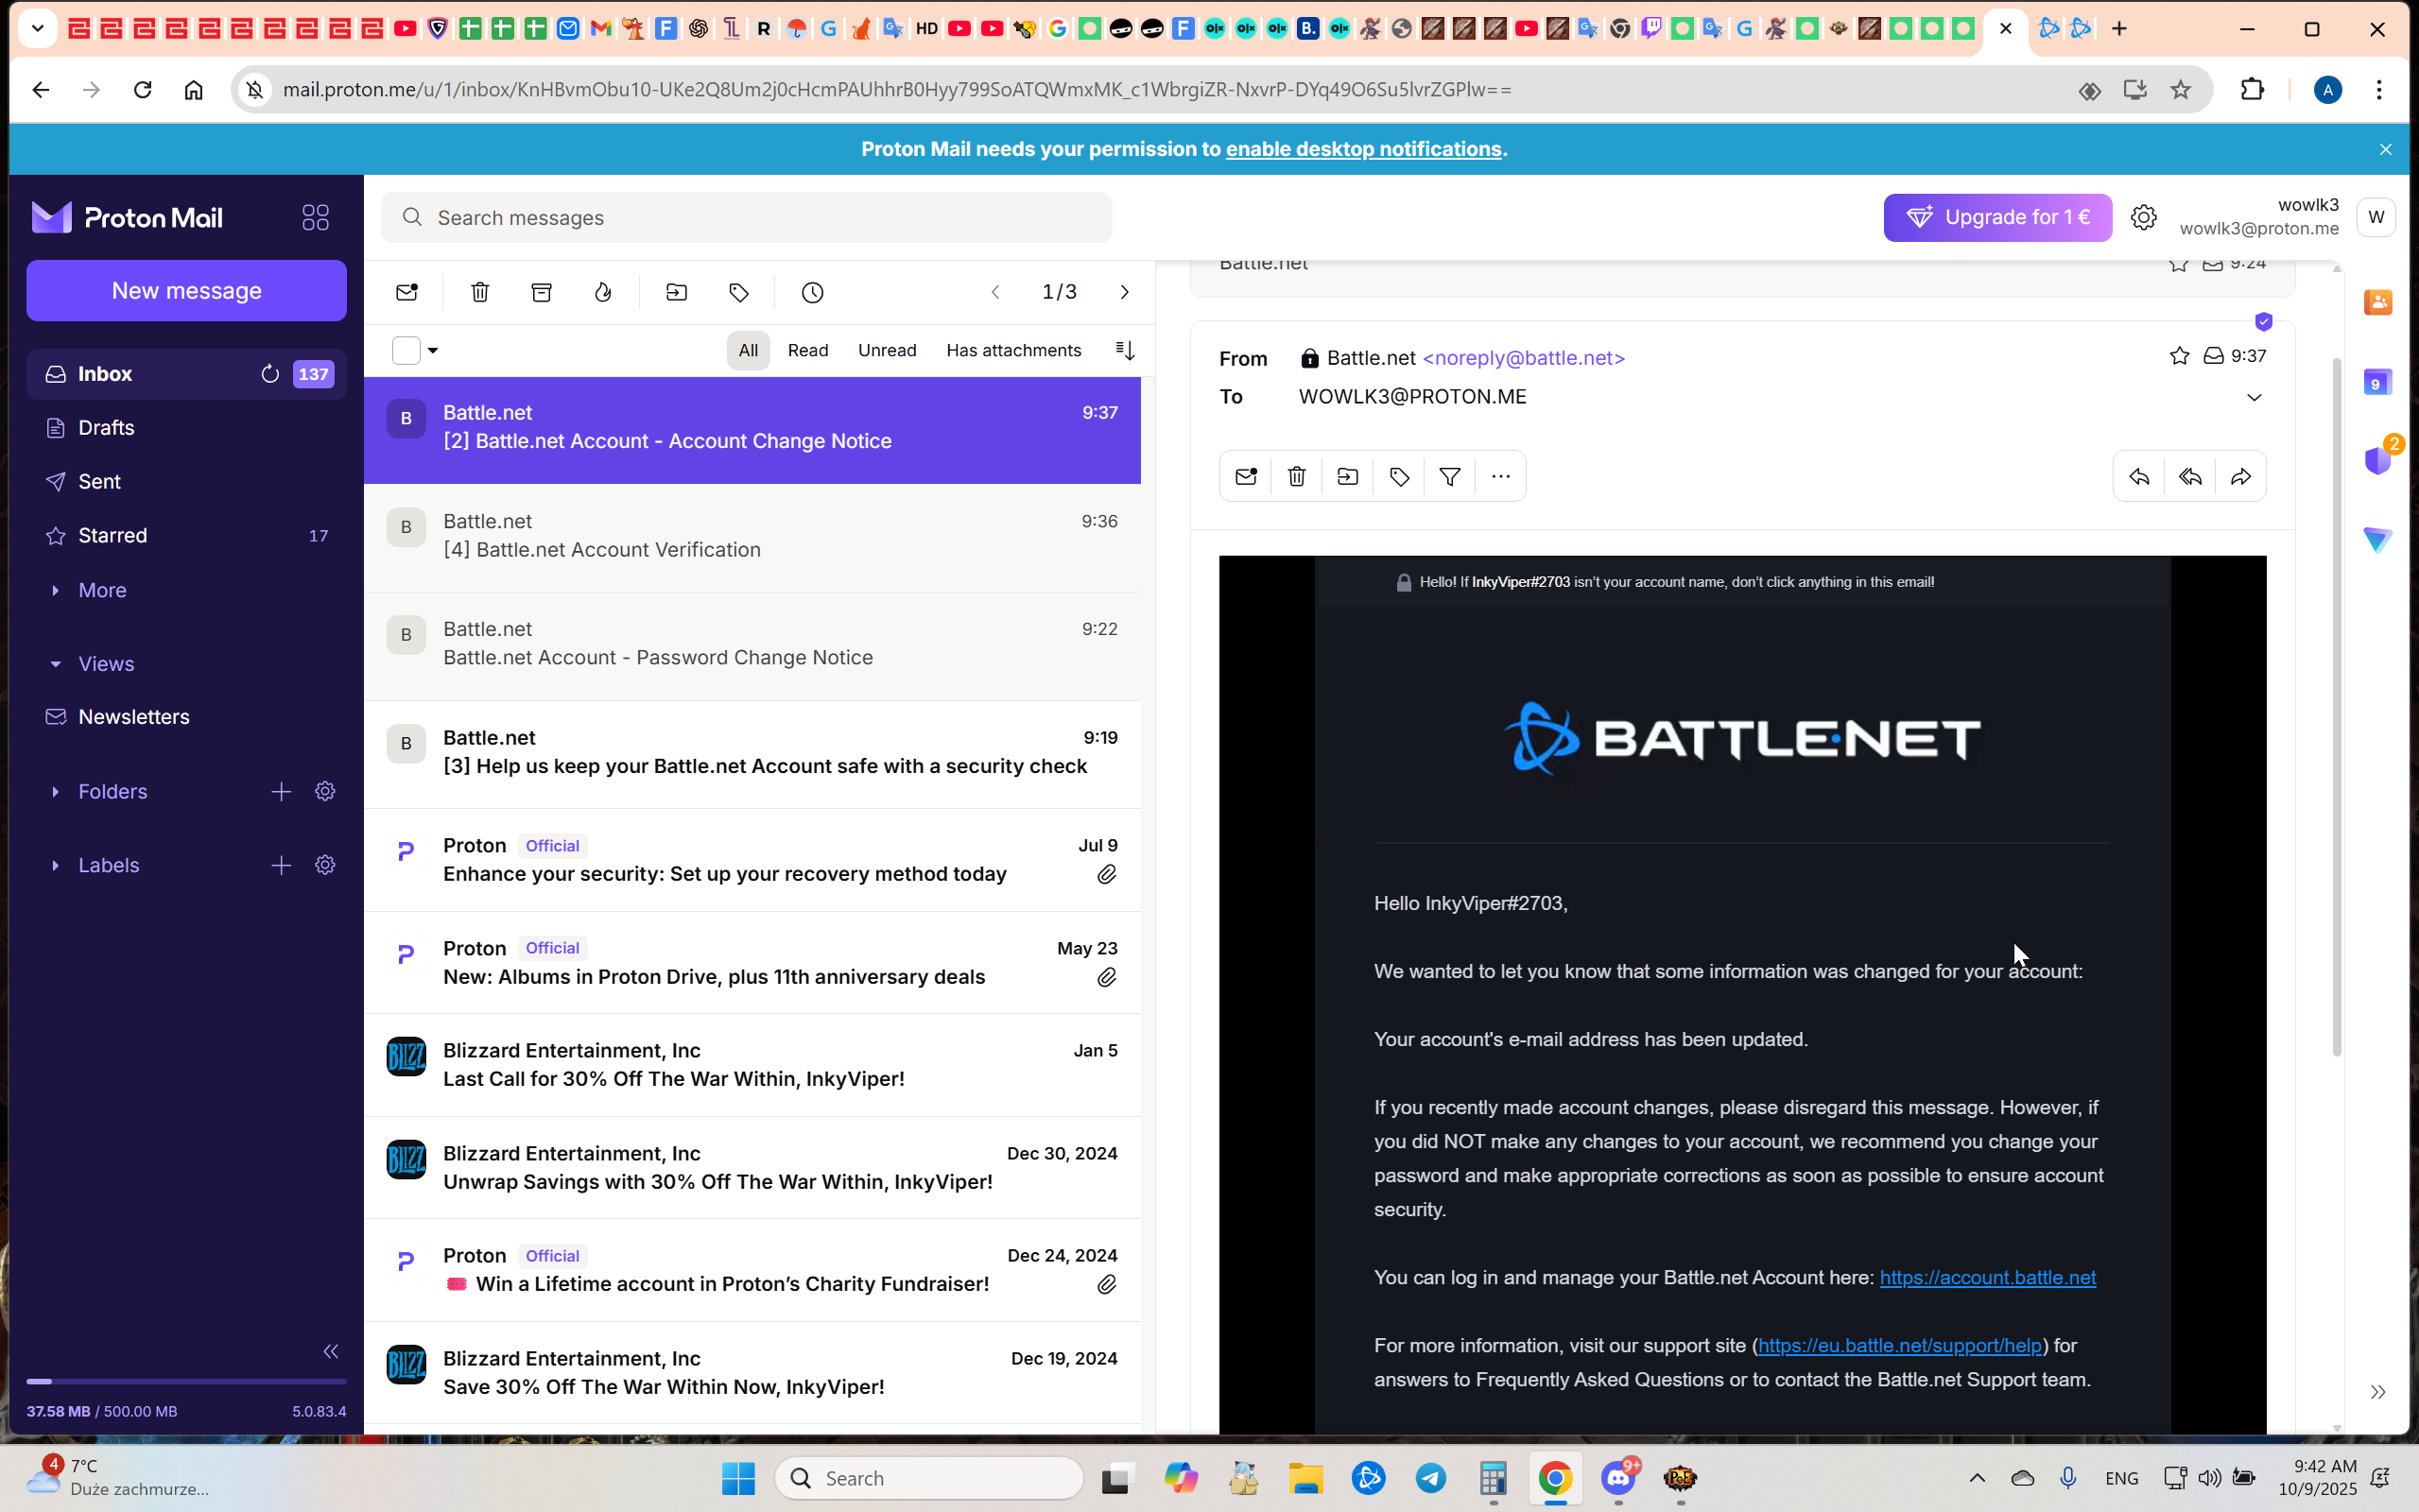Click the label tag icon in list toolbar
The width and height of the screenshot is (2419, 1512).
(x=739, y=292)
